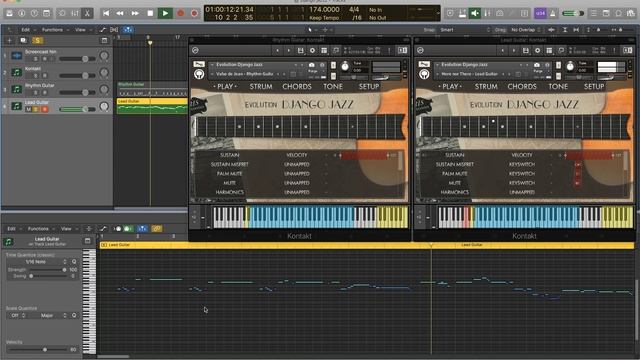Open PLAY tab in Rhythm Guitar Kontakt
The width and height of the screenshot is (640, 360).
(x=225, y=87)
